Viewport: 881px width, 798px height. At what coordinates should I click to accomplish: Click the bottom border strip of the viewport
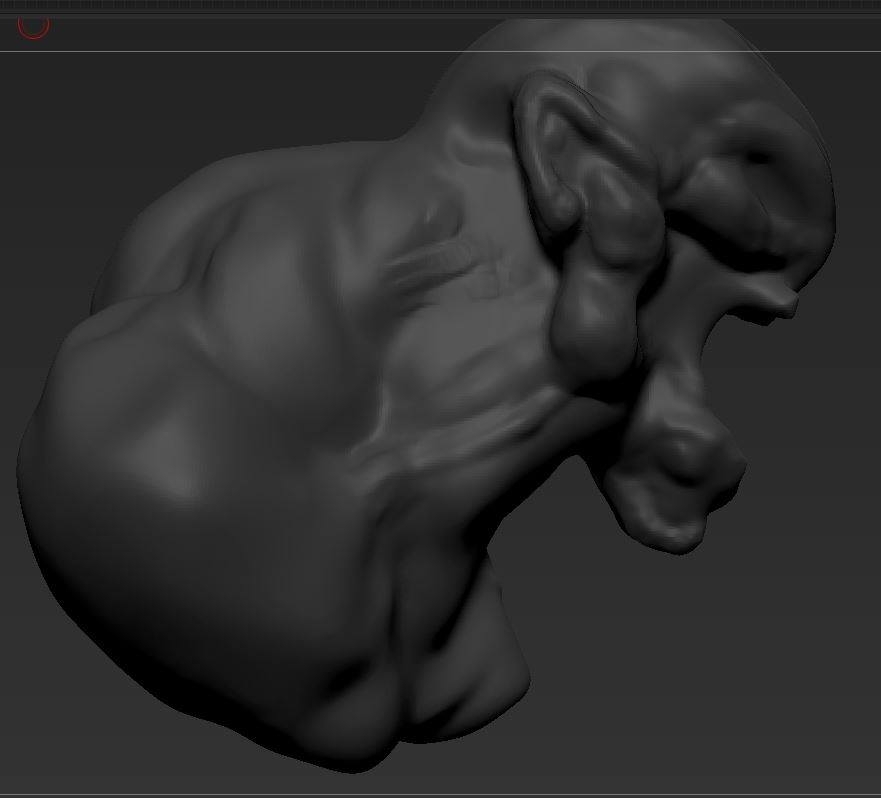(x=440, y=796)
